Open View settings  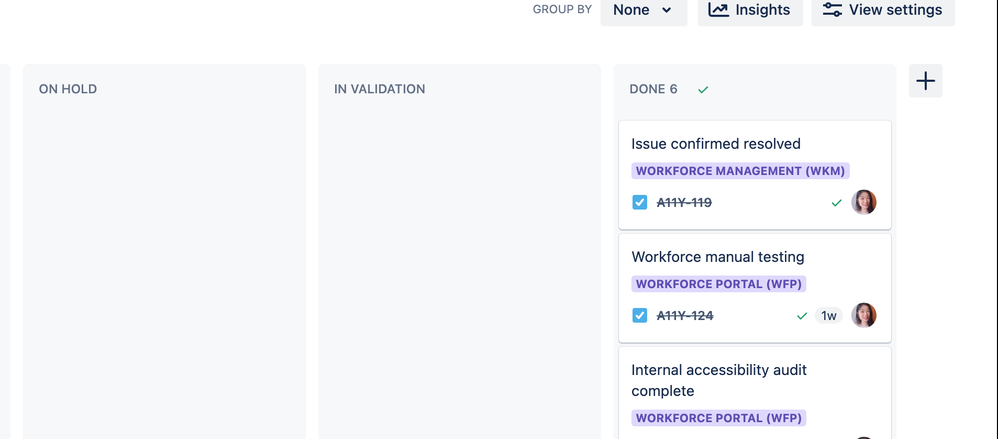pos(883,10)
